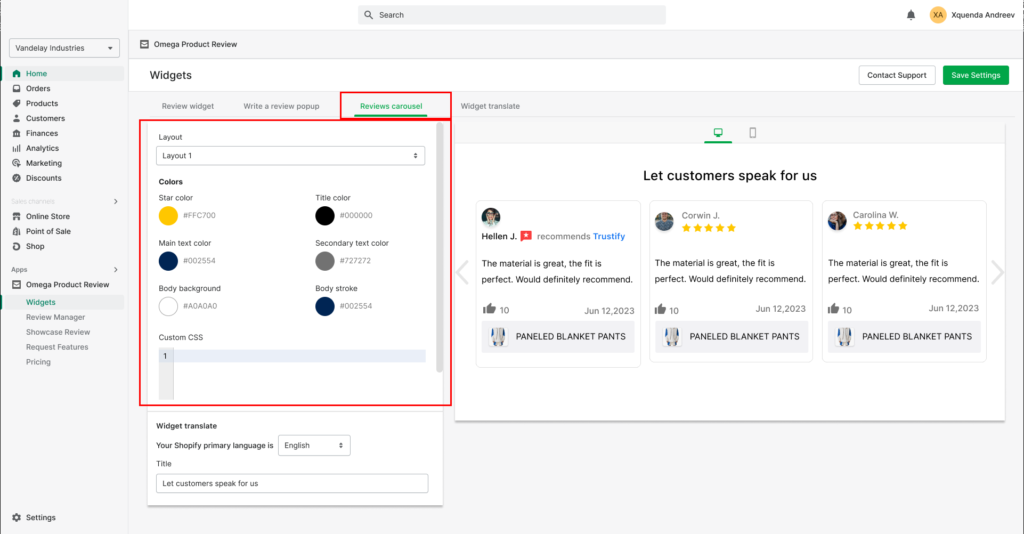Click Paneled Blanket Pants in Hellen J. card
The image size is (1024, 534).
pos(558,337)
